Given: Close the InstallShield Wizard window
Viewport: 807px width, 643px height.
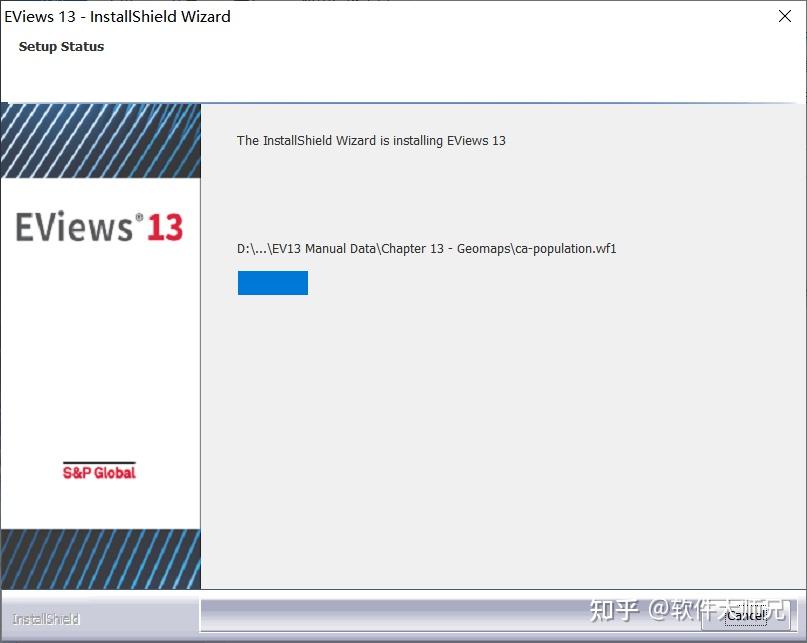Looking at the screenshot, I should (783, 16).
